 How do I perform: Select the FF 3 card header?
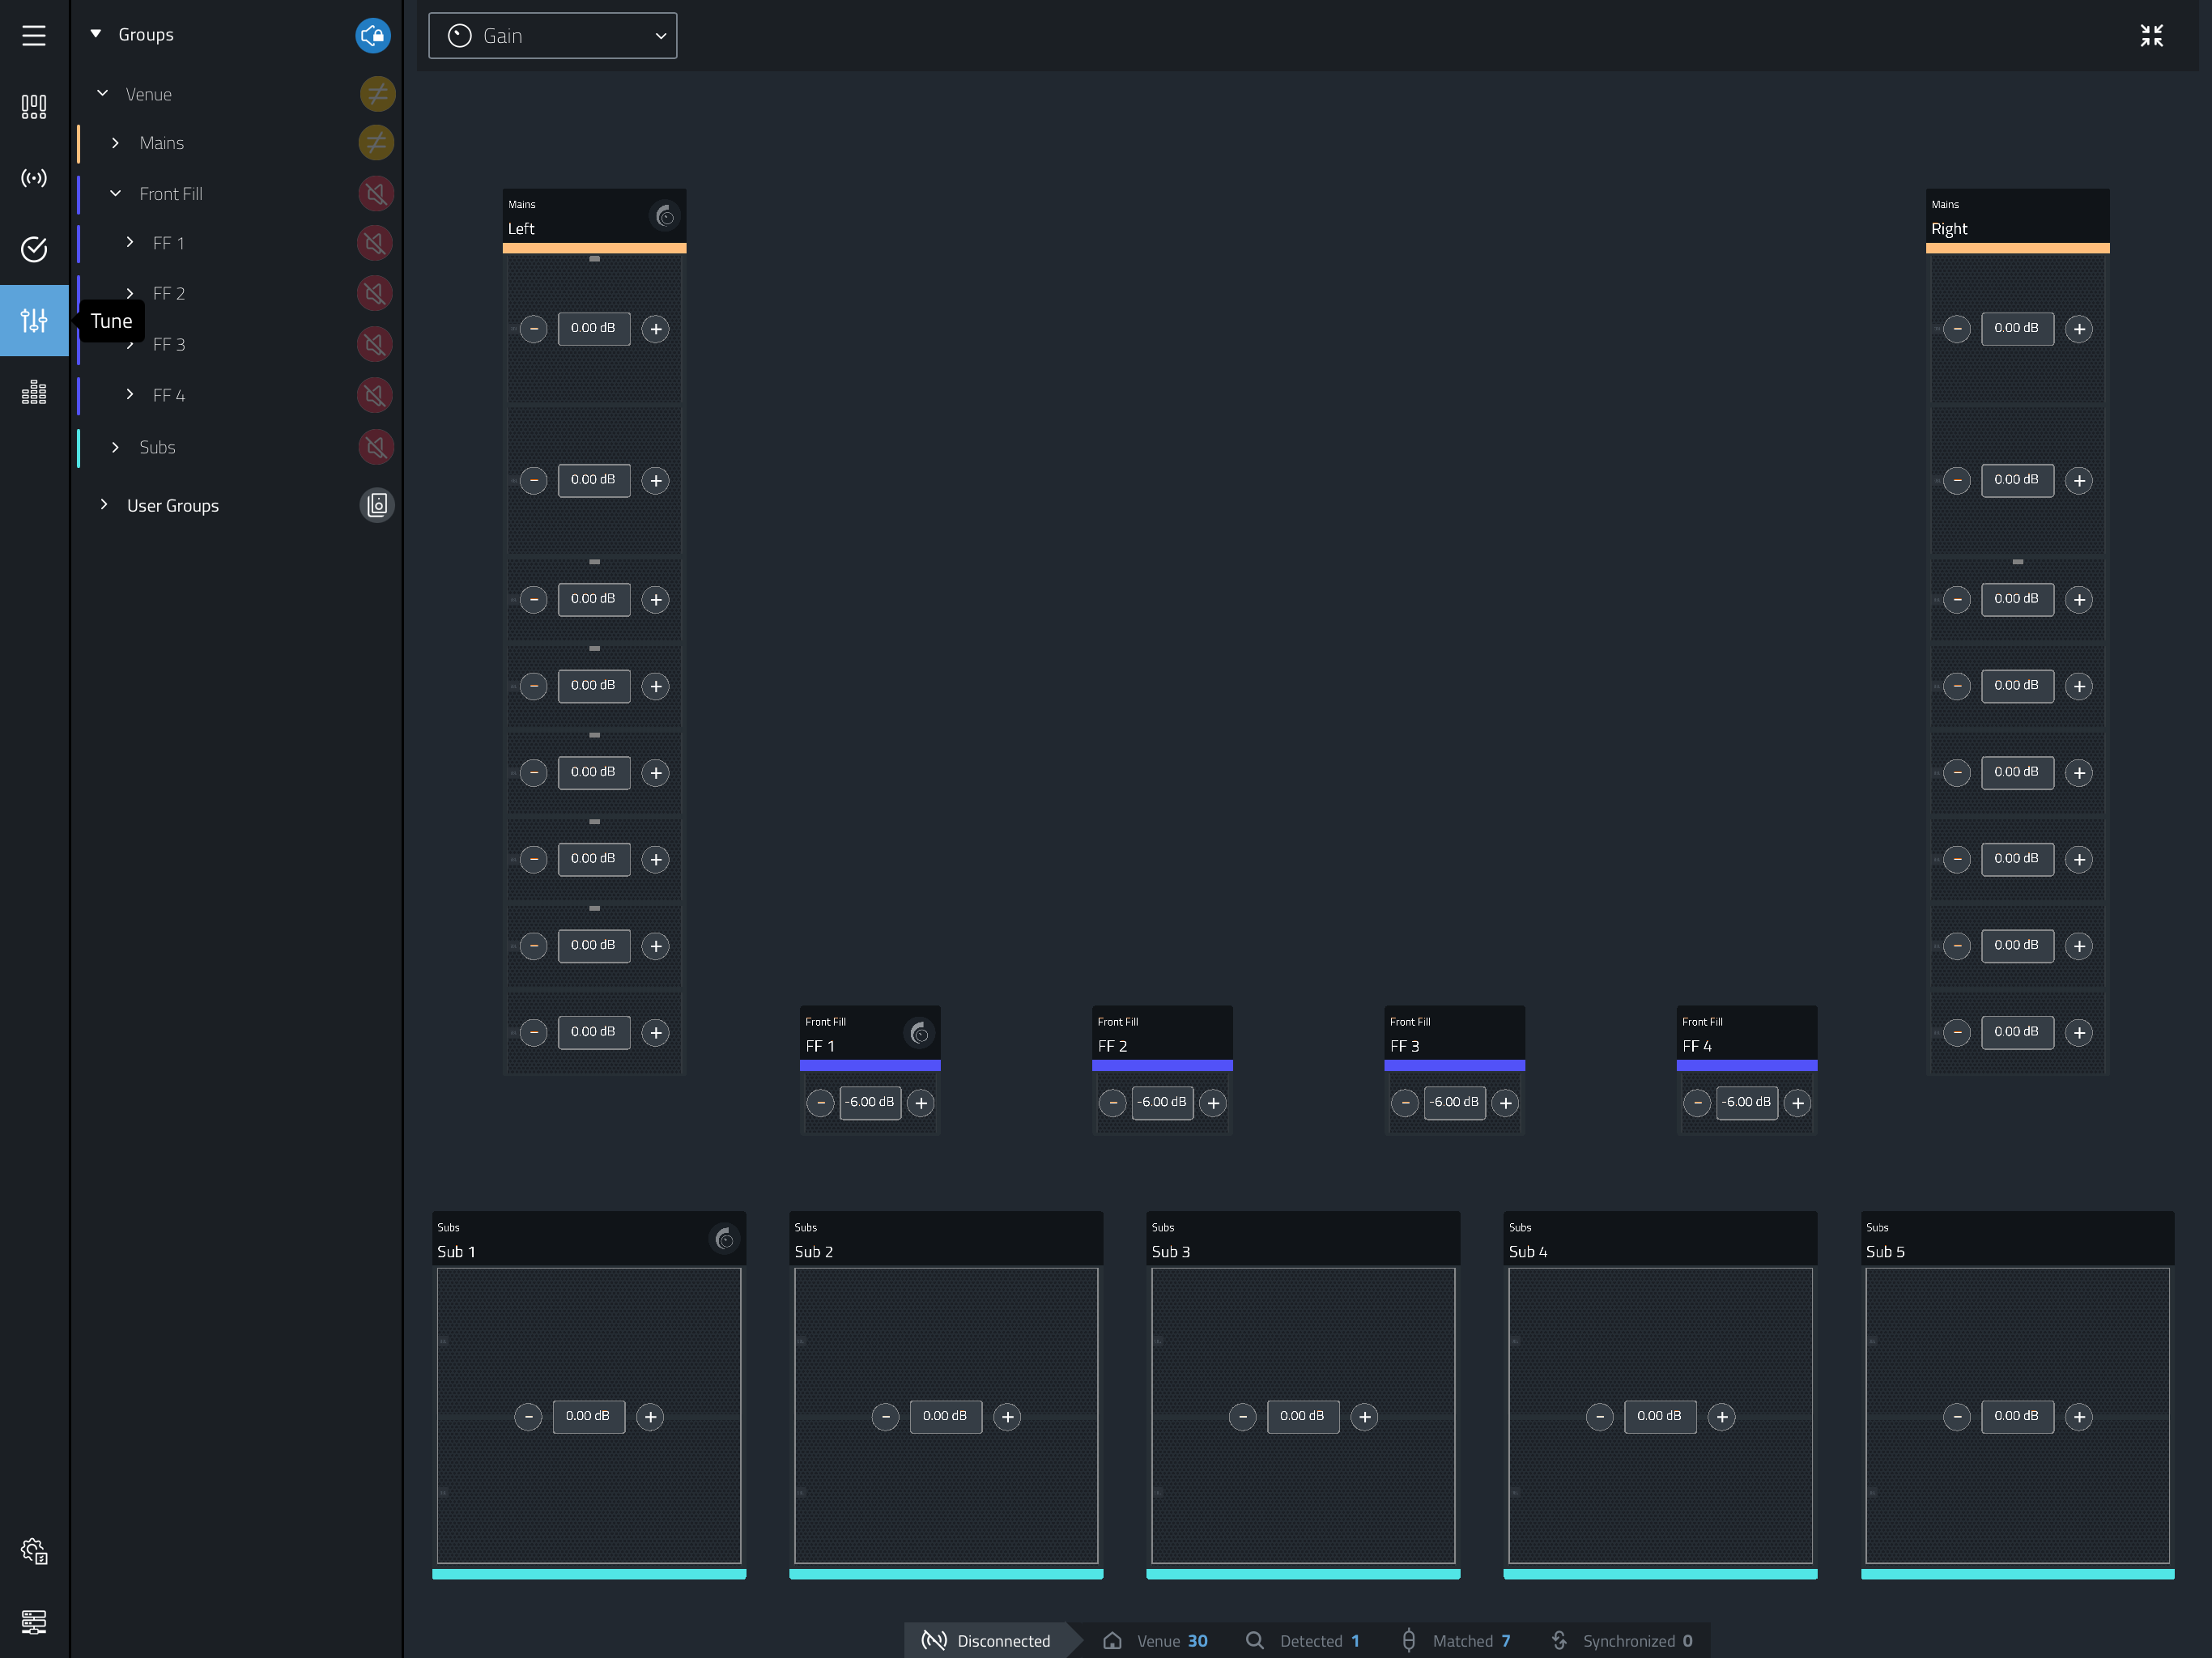[1454, 1034]
